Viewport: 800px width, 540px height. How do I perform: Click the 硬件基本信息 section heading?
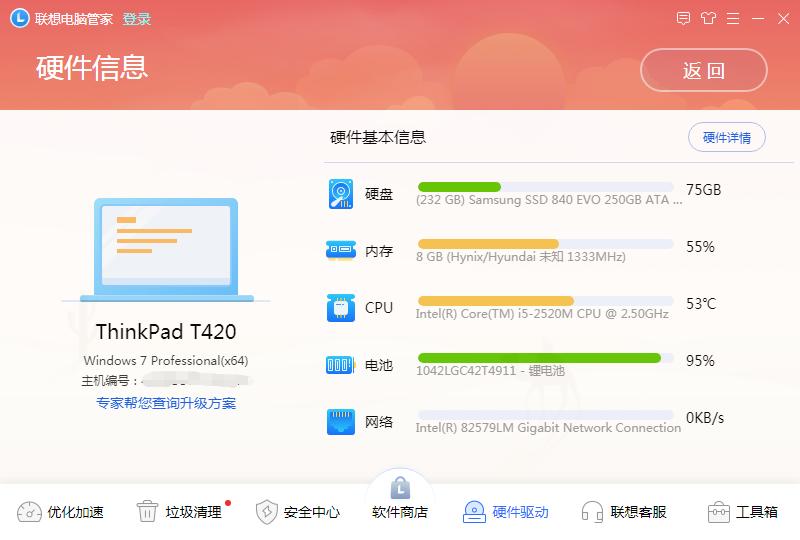pos(378,137)
